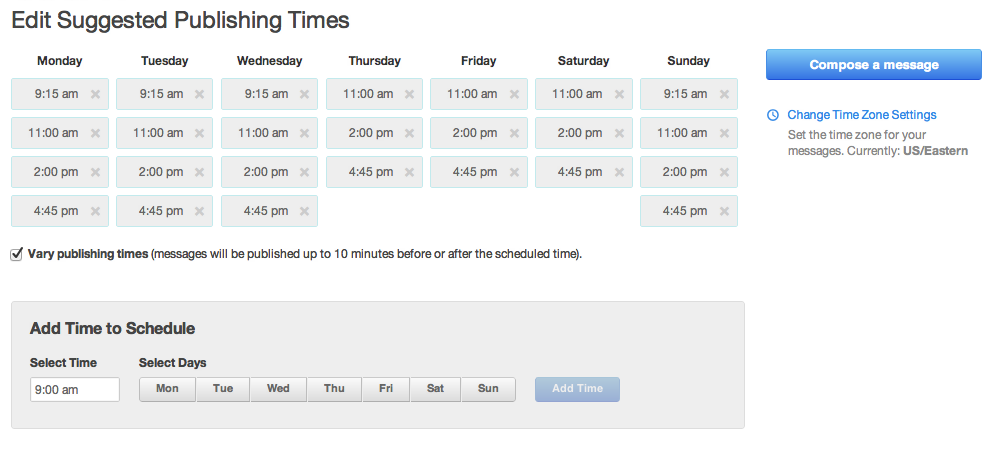Click Compose a message button
Viewport: 1004px width, 456px height.
[874, 65]
